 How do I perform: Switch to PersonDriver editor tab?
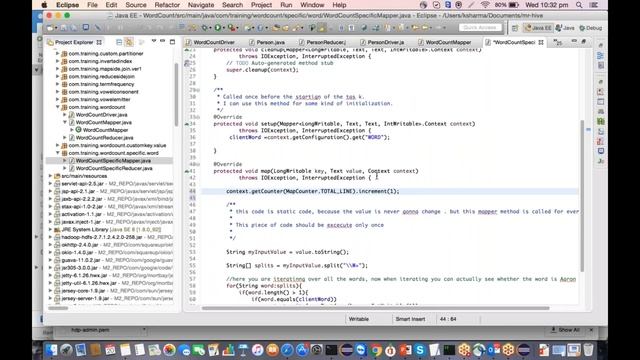click(x=385, y=42)
